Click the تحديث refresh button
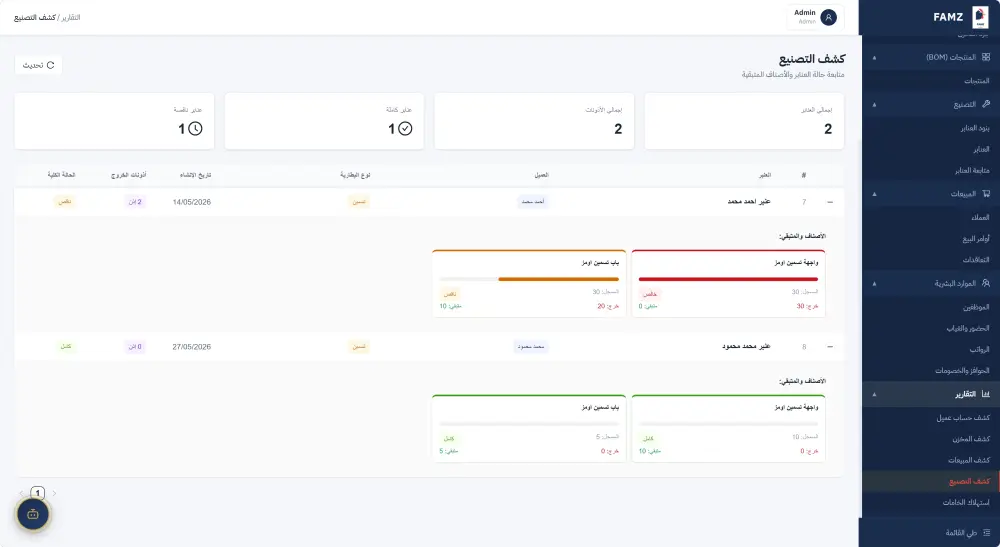The image size is (1000, 547). [x=38, y=65]
